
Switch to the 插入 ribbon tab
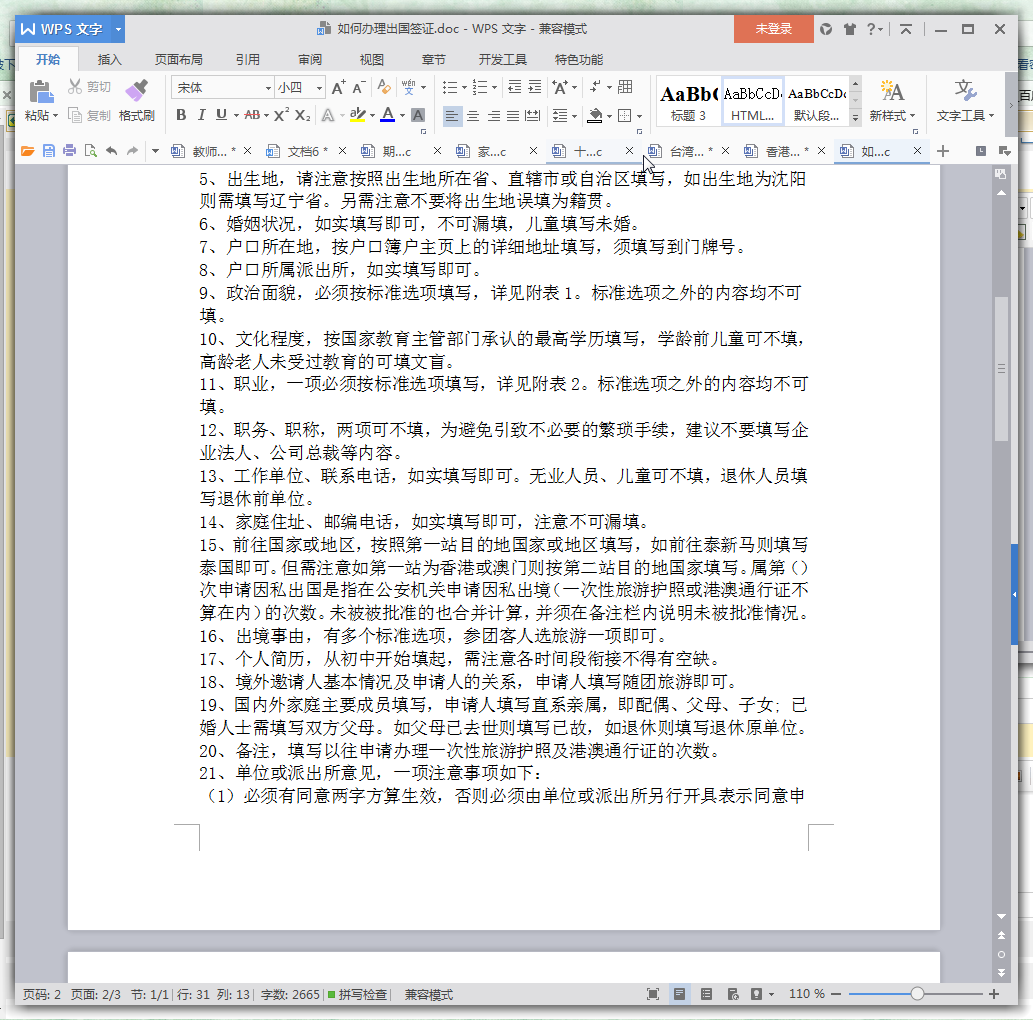click(x=109, y=59)
